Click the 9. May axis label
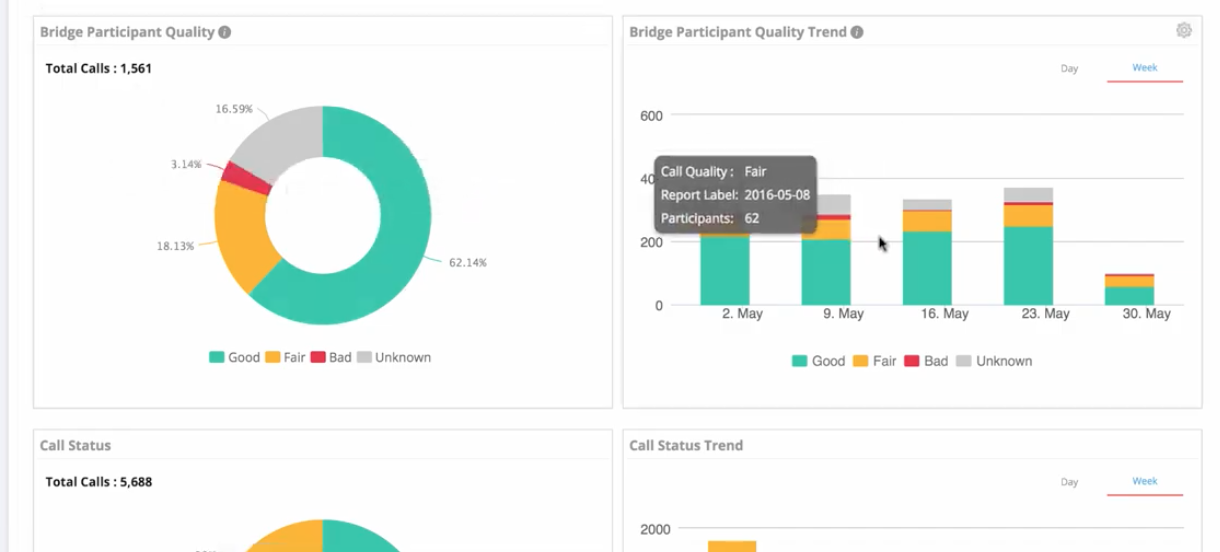 pos(843,314)
